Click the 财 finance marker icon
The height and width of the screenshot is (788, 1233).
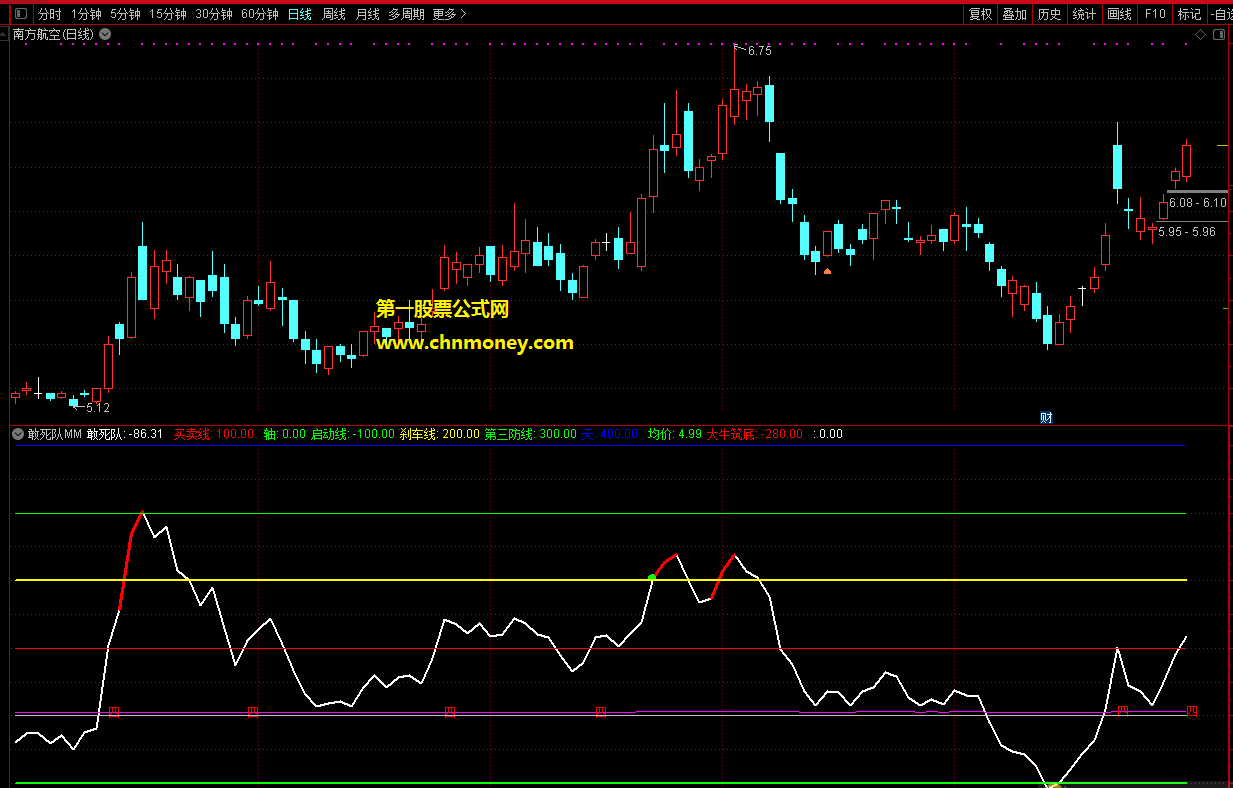click(1046, 418)
